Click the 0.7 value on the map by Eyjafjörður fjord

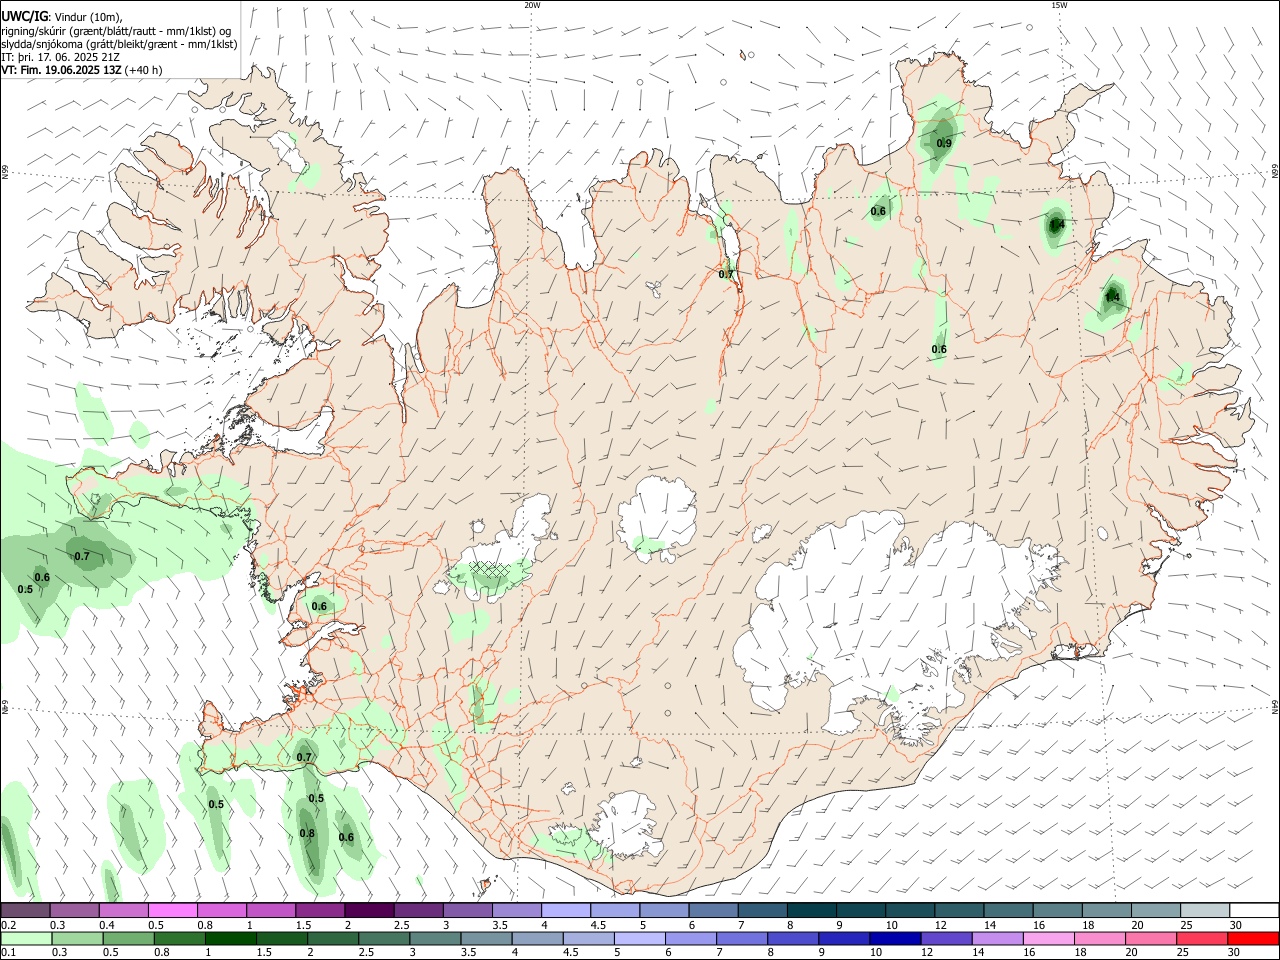726,274
